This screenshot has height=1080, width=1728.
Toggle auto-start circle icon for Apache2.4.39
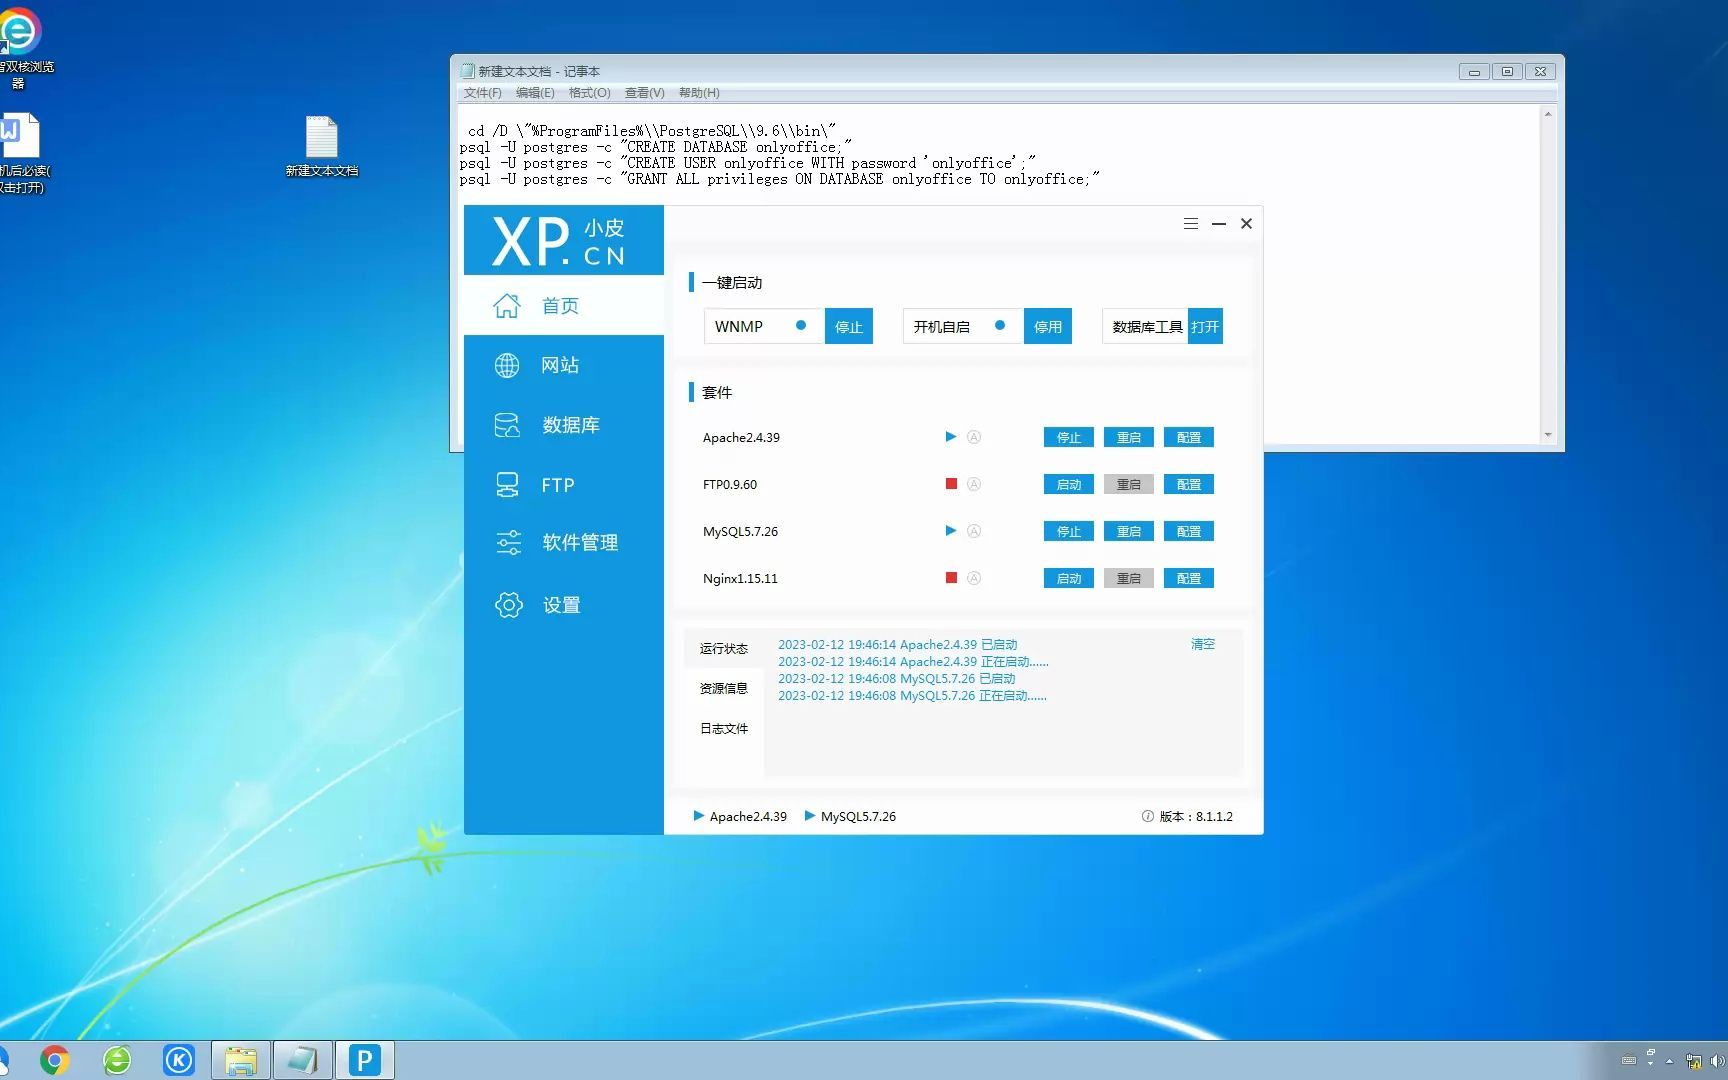(x=974, y=437)
